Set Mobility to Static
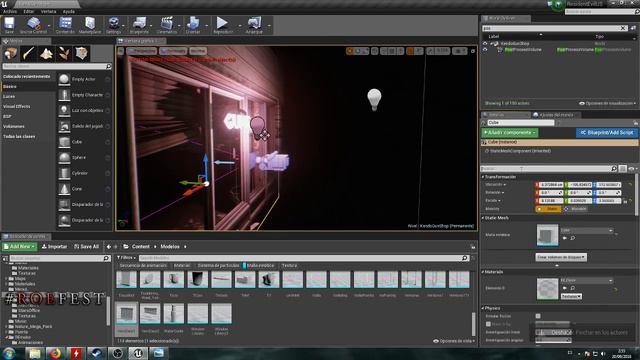Viewport: 640px width, 360px height. click(548, 209)
